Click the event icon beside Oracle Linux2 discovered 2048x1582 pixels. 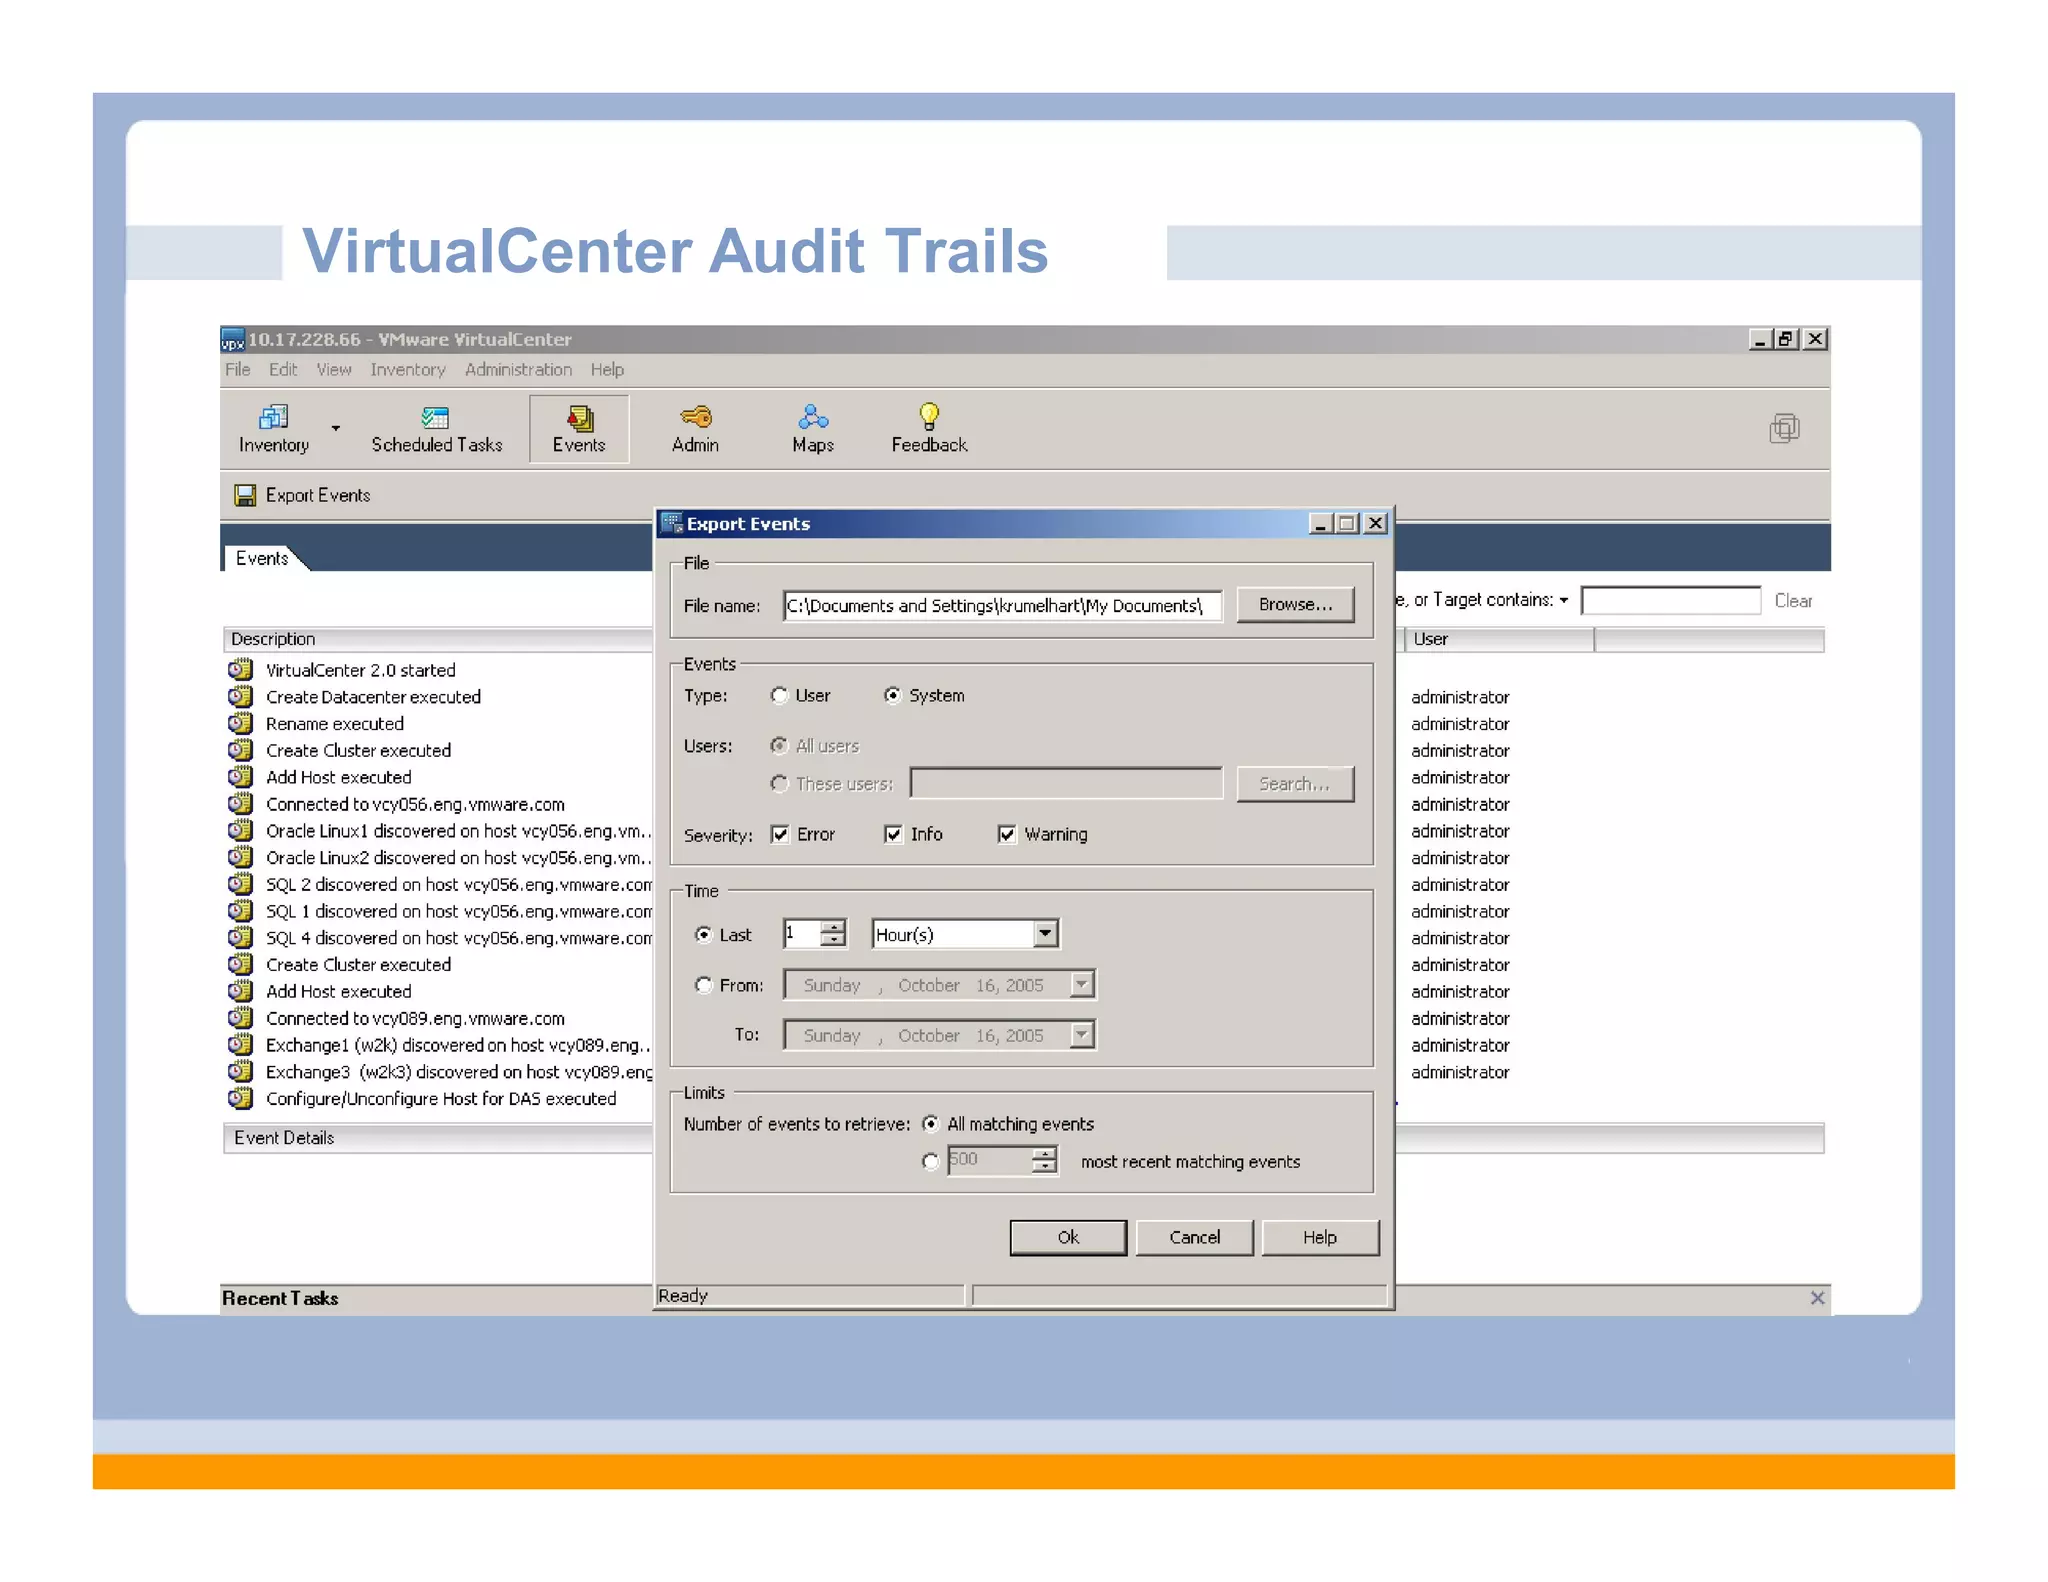click(240, 857)
